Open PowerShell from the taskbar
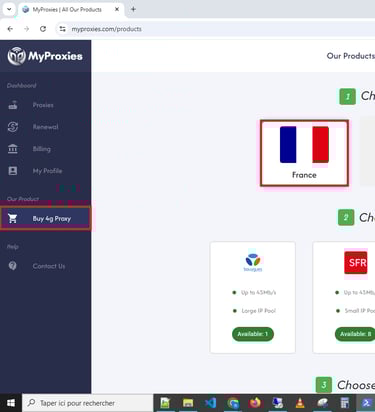This screenshot has height=412, width=375. 366,403
